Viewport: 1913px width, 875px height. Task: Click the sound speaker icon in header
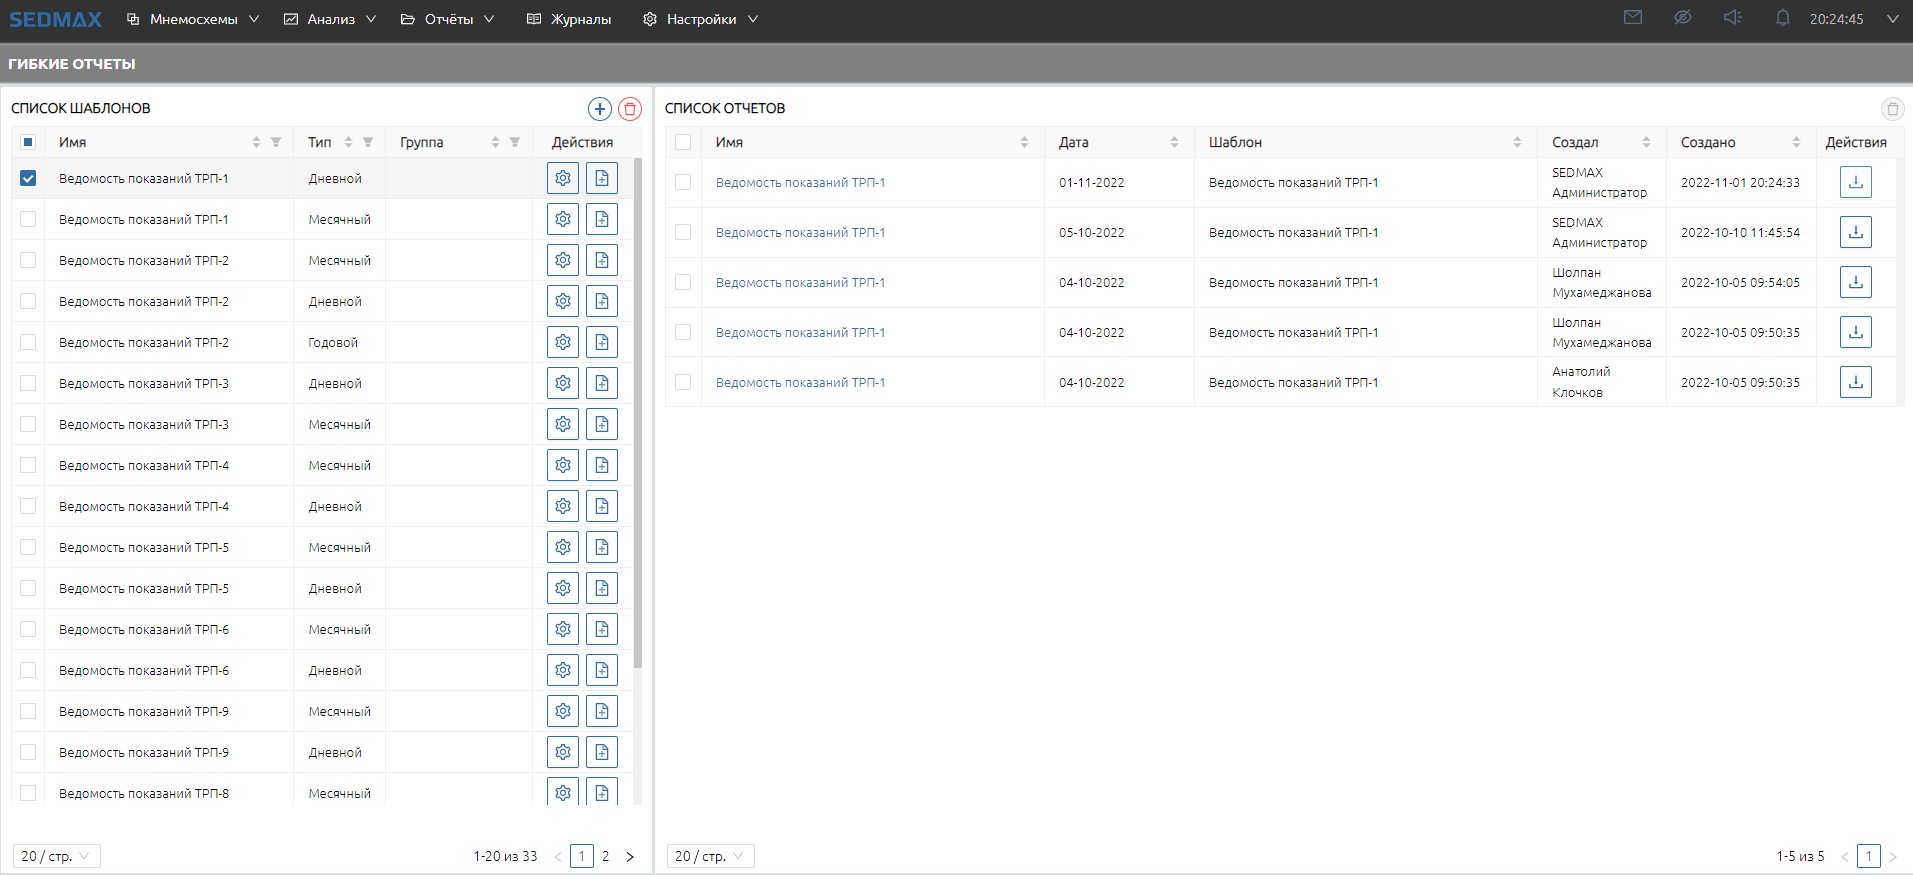coord(1733,18)
